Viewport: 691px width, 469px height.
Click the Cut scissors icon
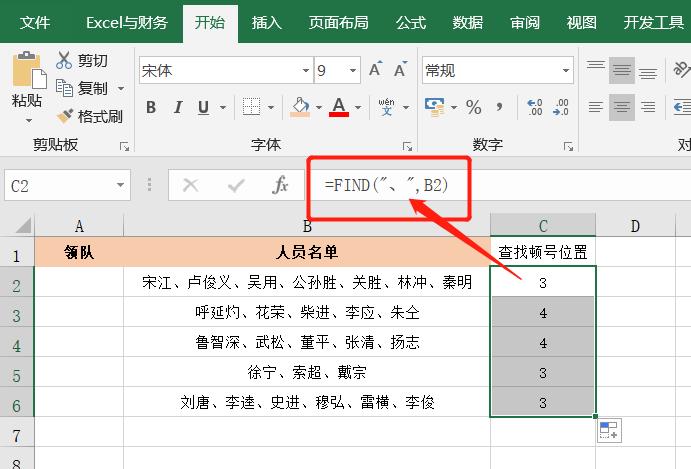click(64, 60)
